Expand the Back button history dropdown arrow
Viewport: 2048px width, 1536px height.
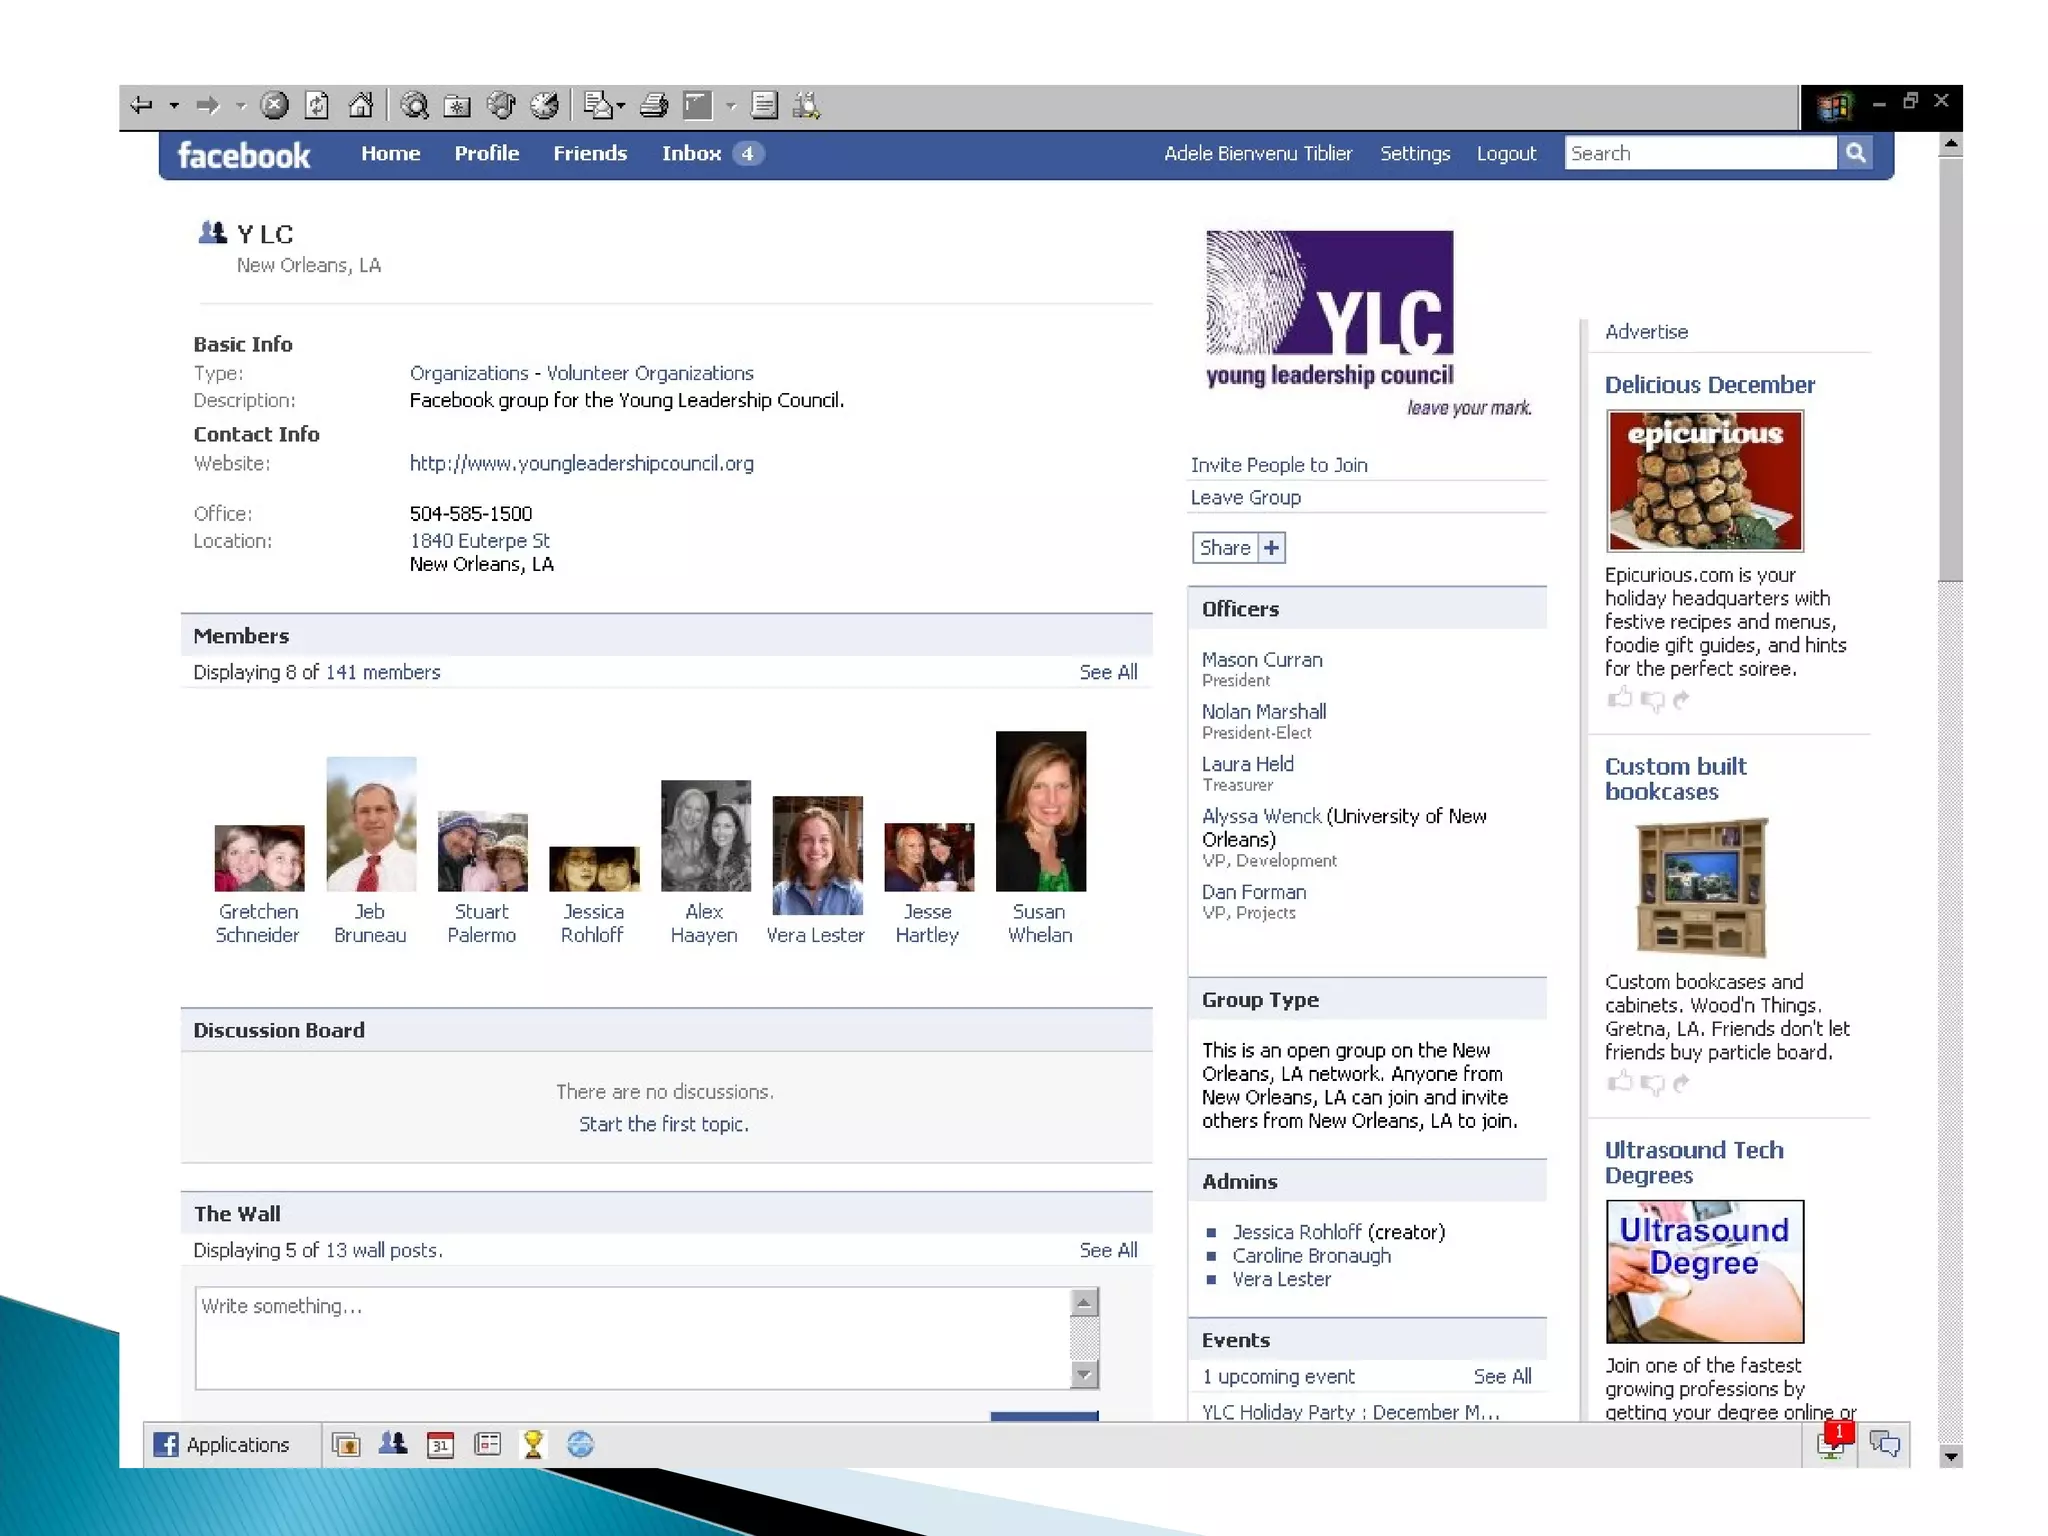pos(174,105)
